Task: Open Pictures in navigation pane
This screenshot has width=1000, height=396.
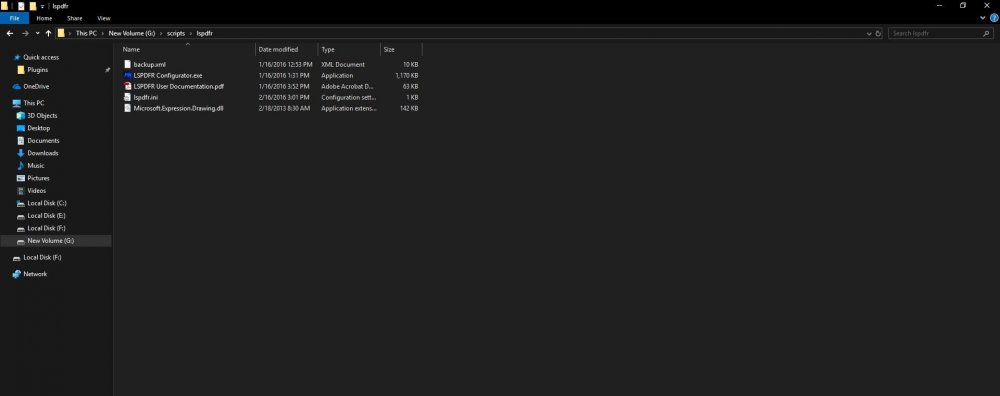Action: coord(38,178)
